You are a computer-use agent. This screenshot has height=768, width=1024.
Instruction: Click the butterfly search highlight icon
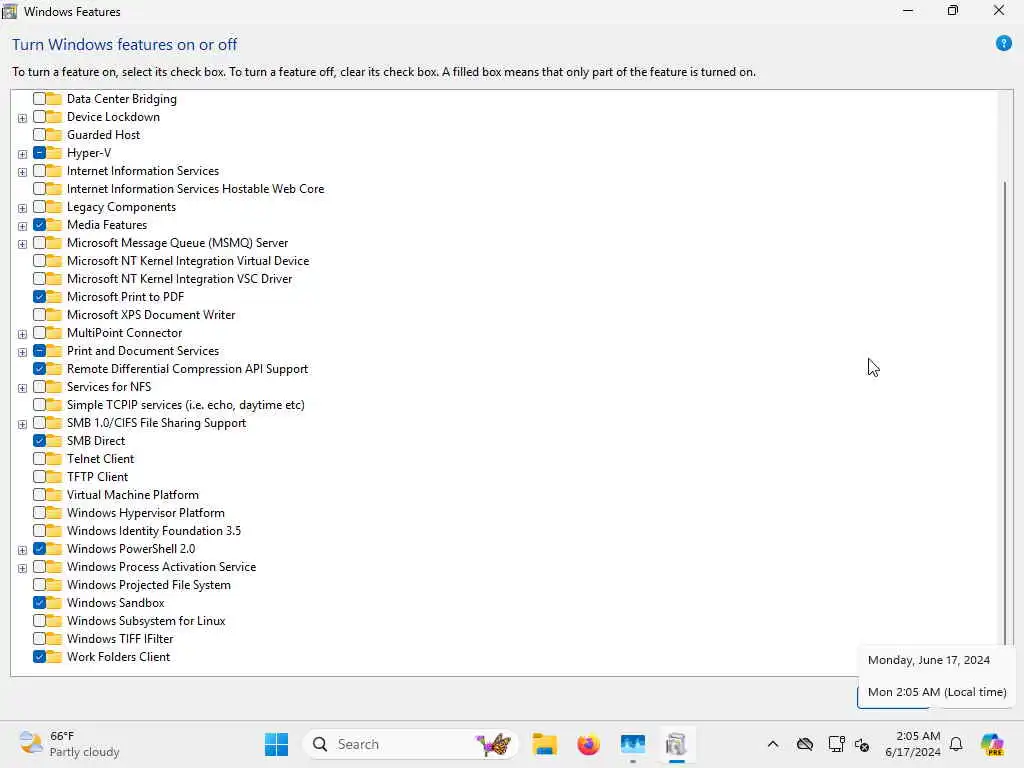point(493,744)
